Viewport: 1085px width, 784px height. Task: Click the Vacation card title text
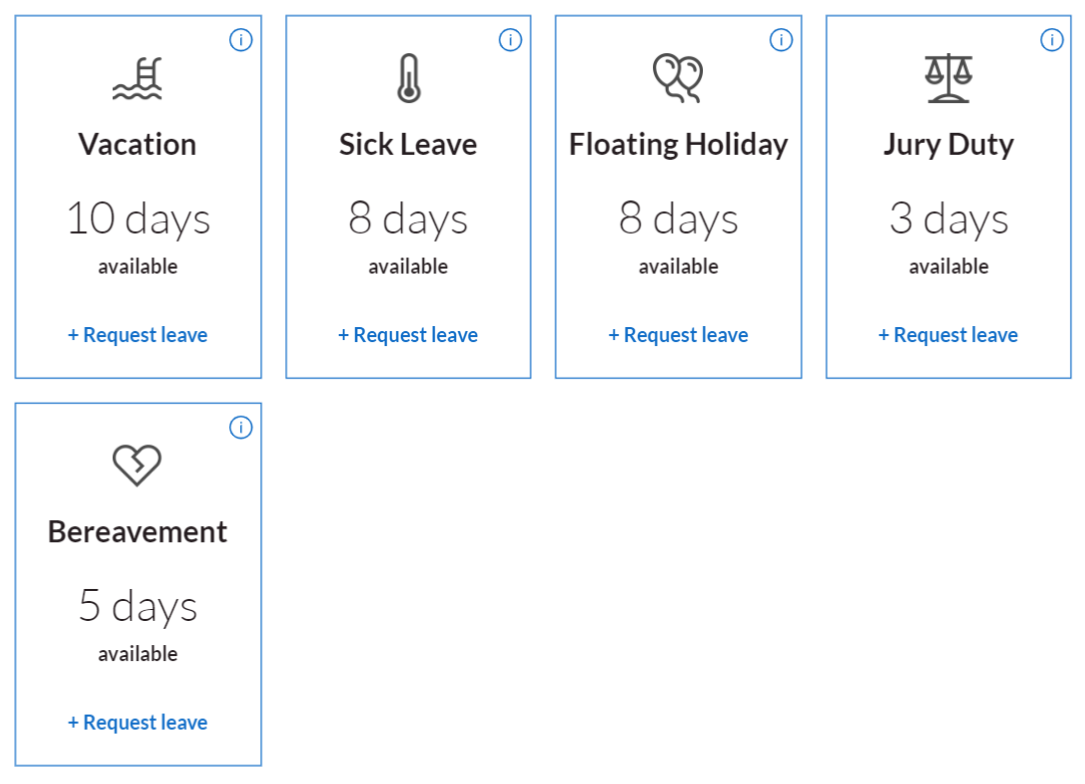[137, 144]
